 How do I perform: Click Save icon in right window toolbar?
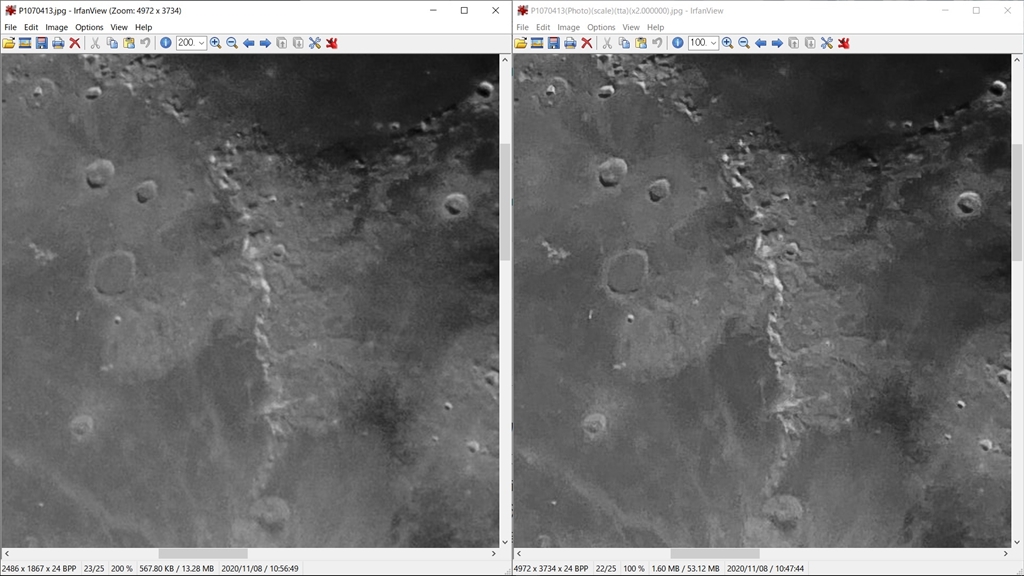(554, 43)
